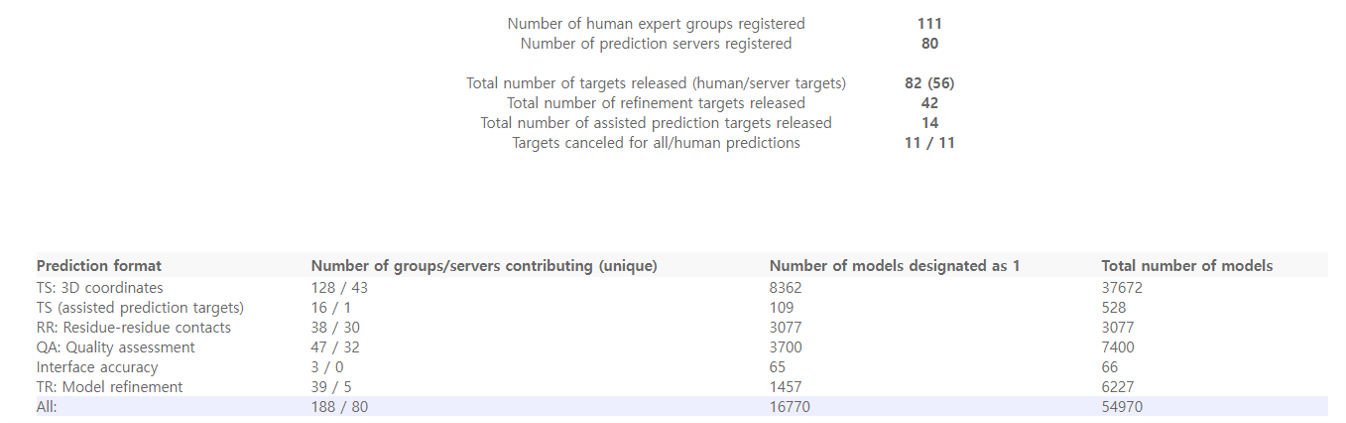Screen dimensions: 1346x423
Task: Click 'Number of prediction servers registered' text
Action: [656, 43]
